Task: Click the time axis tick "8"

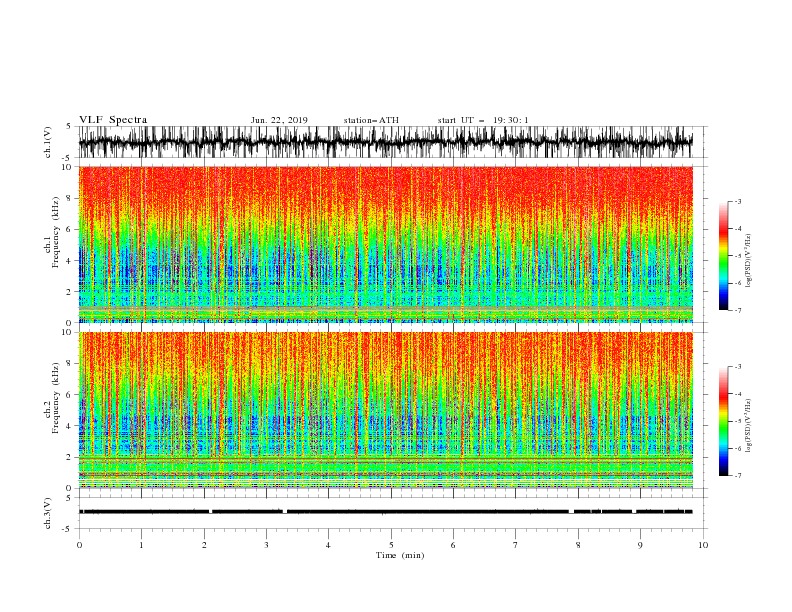Action: click(578, 545)
